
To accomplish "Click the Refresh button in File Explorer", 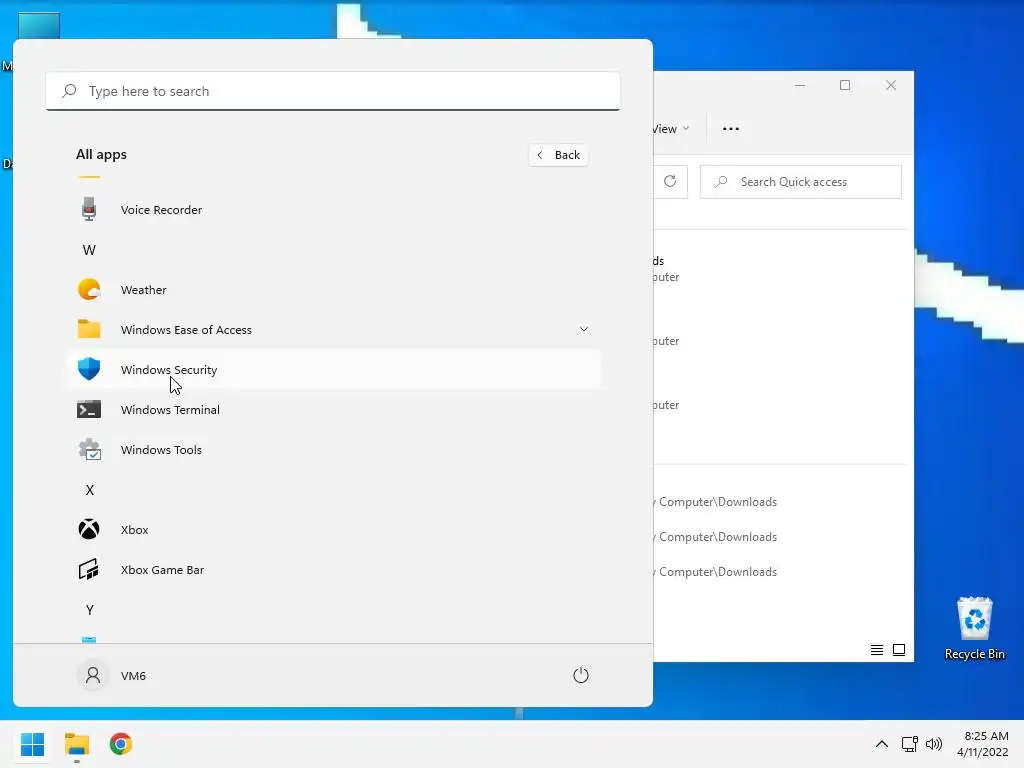I will [670, 182].
